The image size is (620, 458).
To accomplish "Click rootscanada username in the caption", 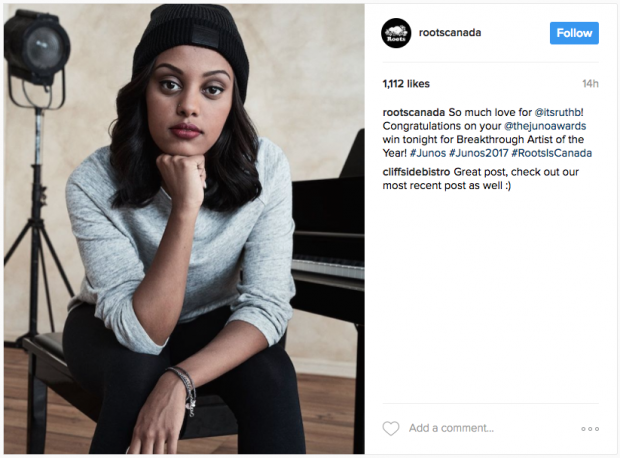I will 414,112.
